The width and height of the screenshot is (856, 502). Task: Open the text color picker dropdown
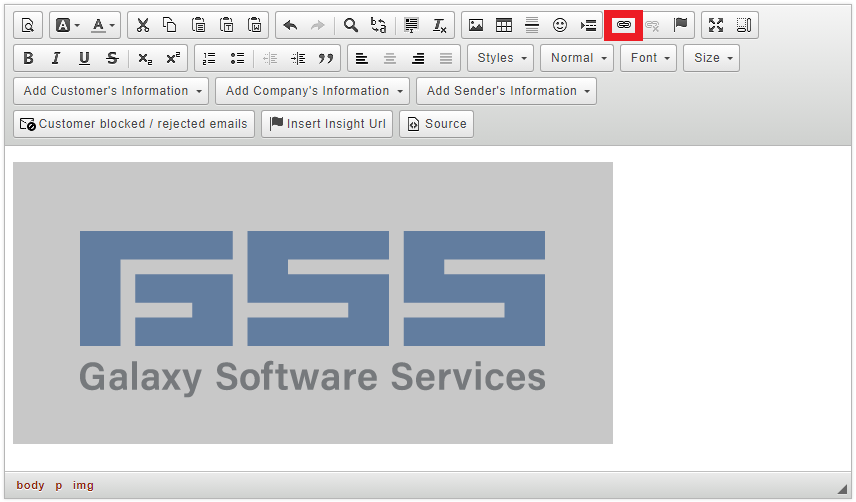103,25
